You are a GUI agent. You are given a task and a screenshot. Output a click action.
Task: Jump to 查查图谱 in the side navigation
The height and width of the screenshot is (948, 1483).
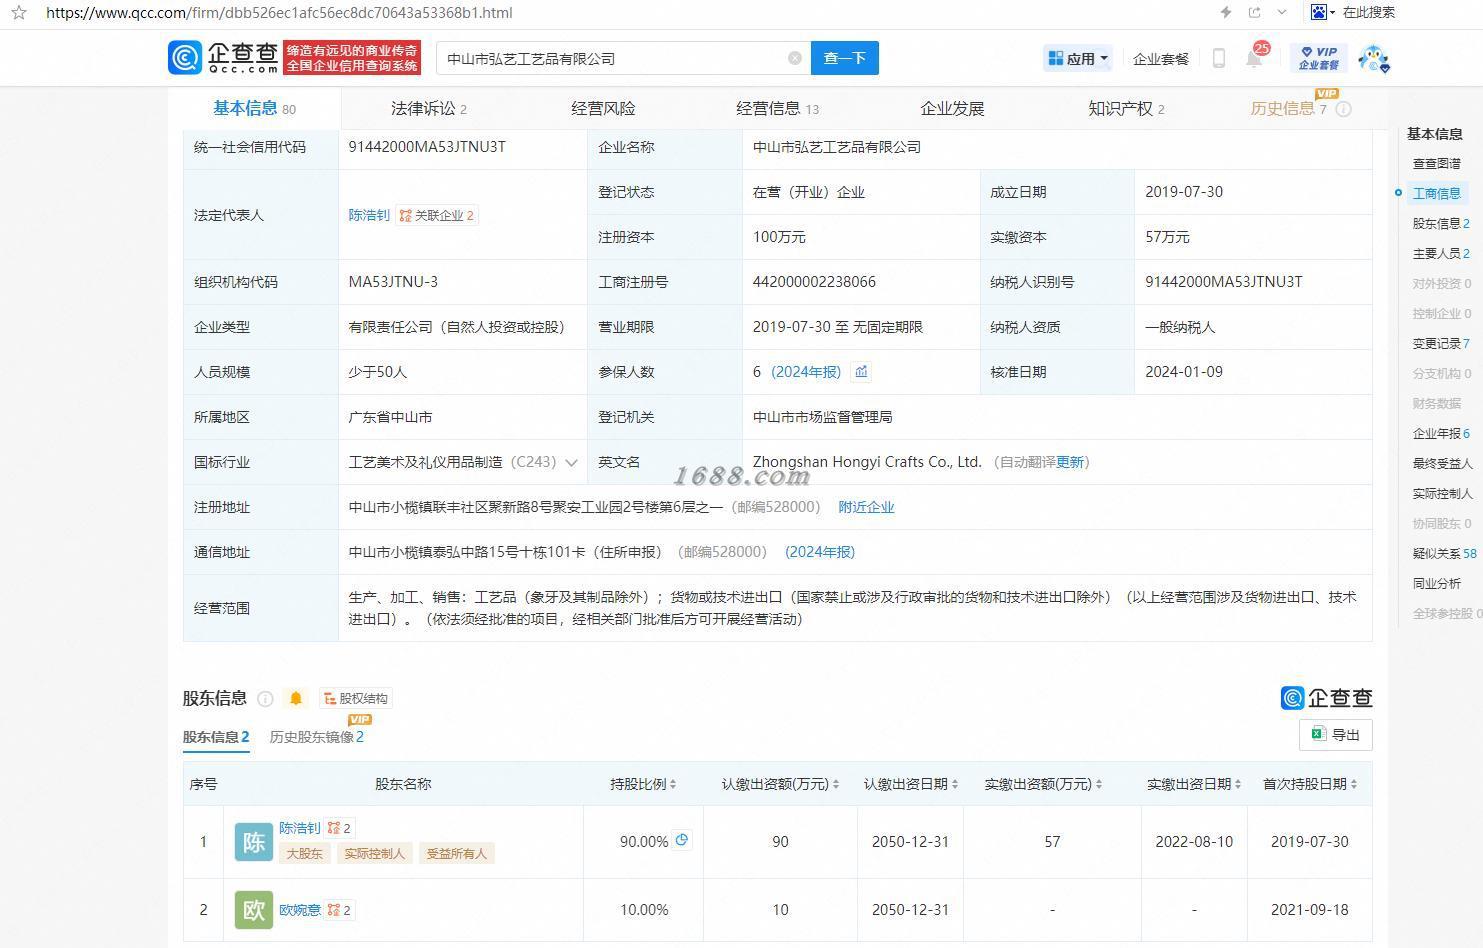pyautogui.click(x=1436, y=163)
